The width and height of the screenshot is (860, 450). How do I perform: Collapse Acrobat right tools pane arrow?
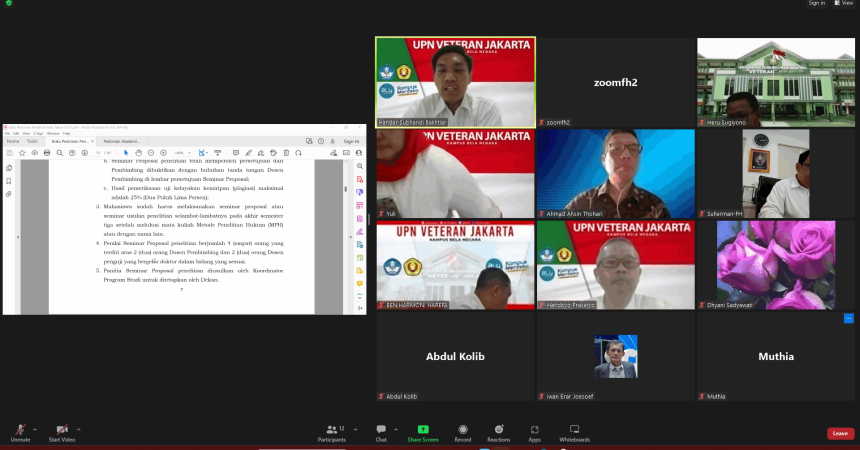(351, 237)
